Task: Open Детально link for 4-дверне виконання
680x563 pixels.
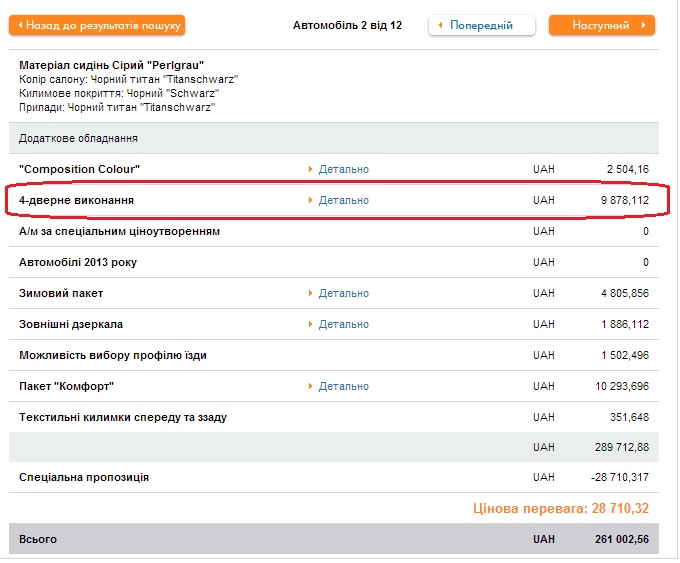Action: tap(343, 200)
